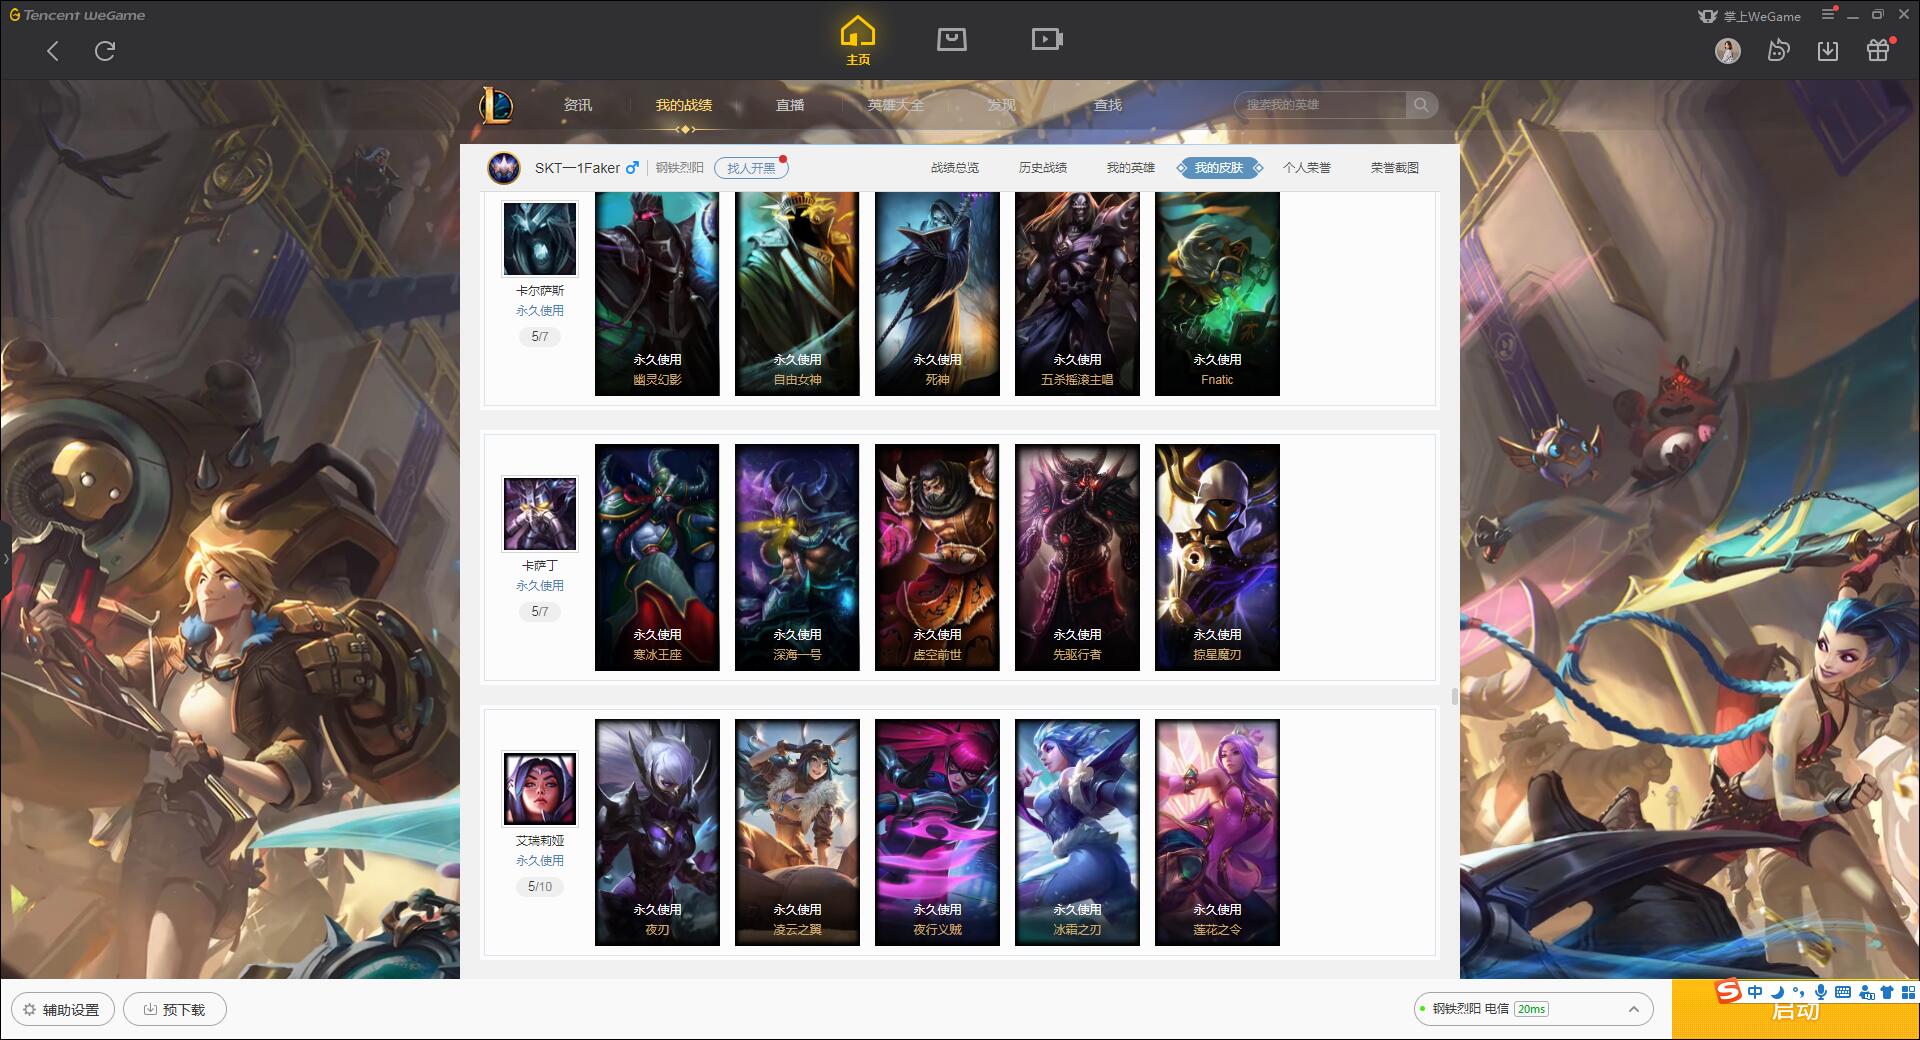The width and height of the screenshot is (1920, 1040).
Task: Click the back arrow
Action: 53,51
